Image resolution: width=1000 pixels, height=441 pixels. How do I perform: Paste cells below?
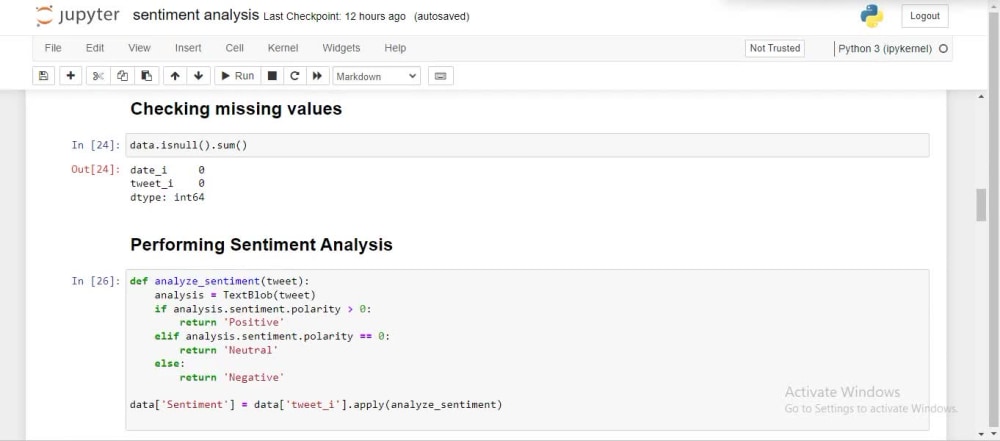coord(146,76)
